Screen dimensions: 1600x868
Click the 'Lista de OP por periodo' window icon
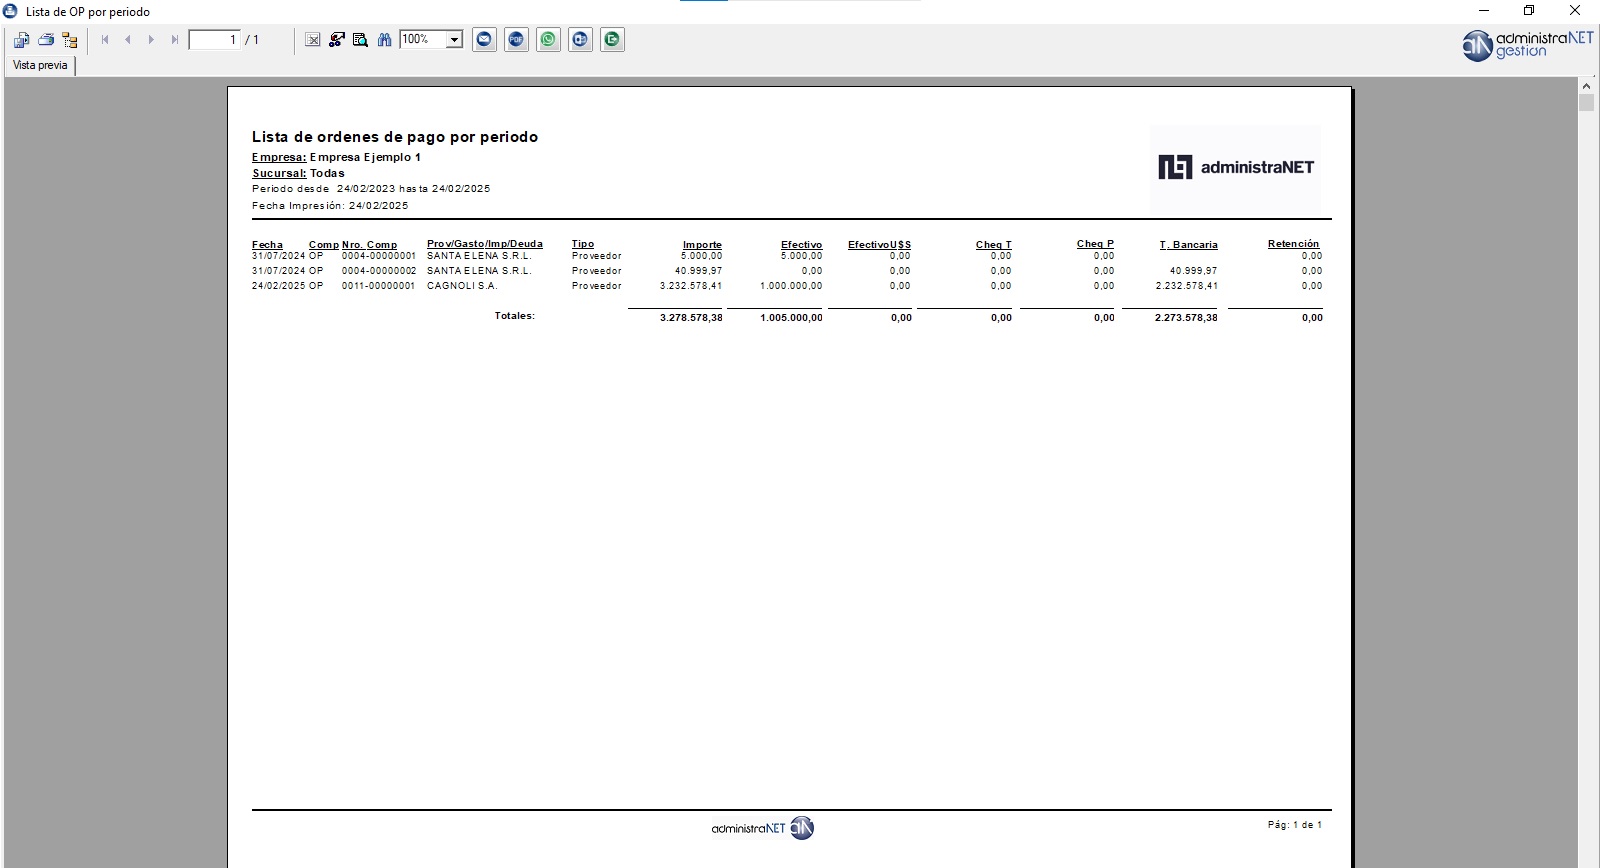11,11
